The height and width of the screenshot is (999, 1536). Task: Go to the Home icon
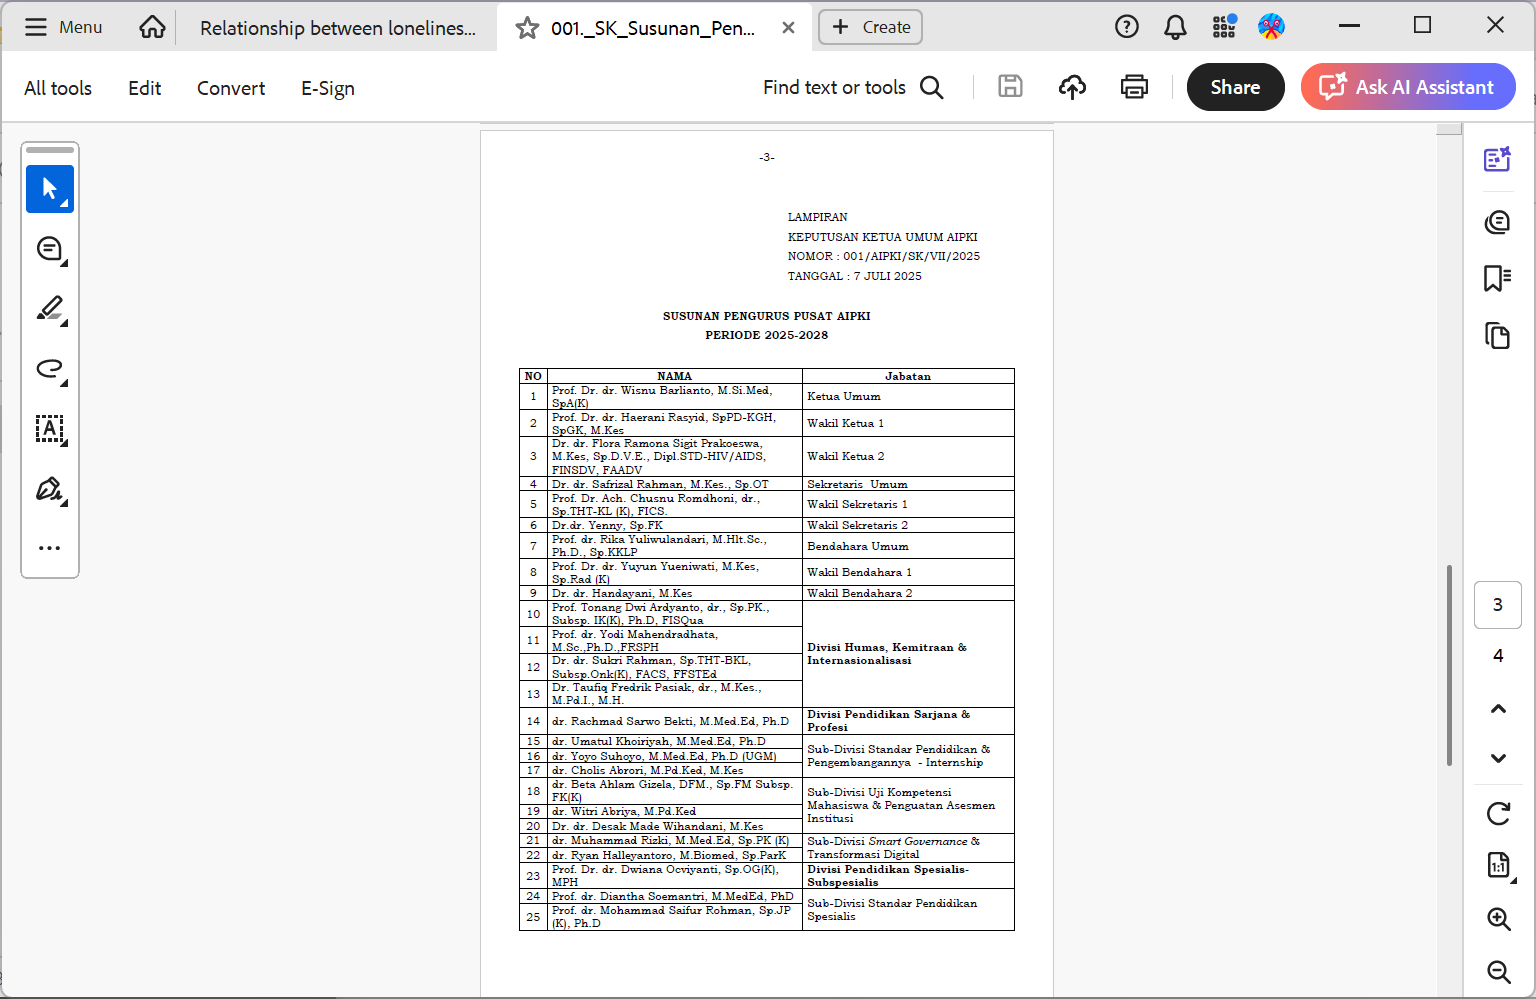(x=152, y=27)
